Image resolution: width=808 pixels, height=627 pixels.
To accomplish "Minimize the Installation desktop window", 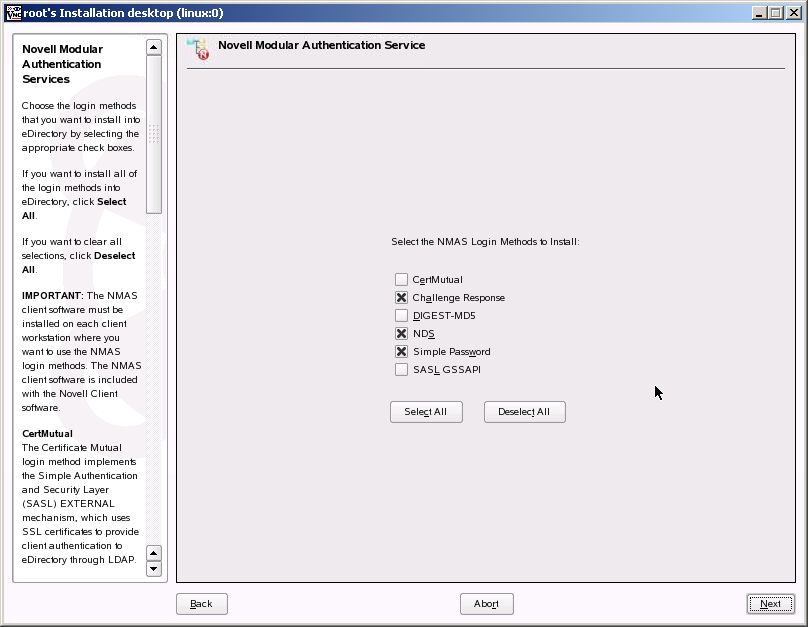I will point(758,13).
